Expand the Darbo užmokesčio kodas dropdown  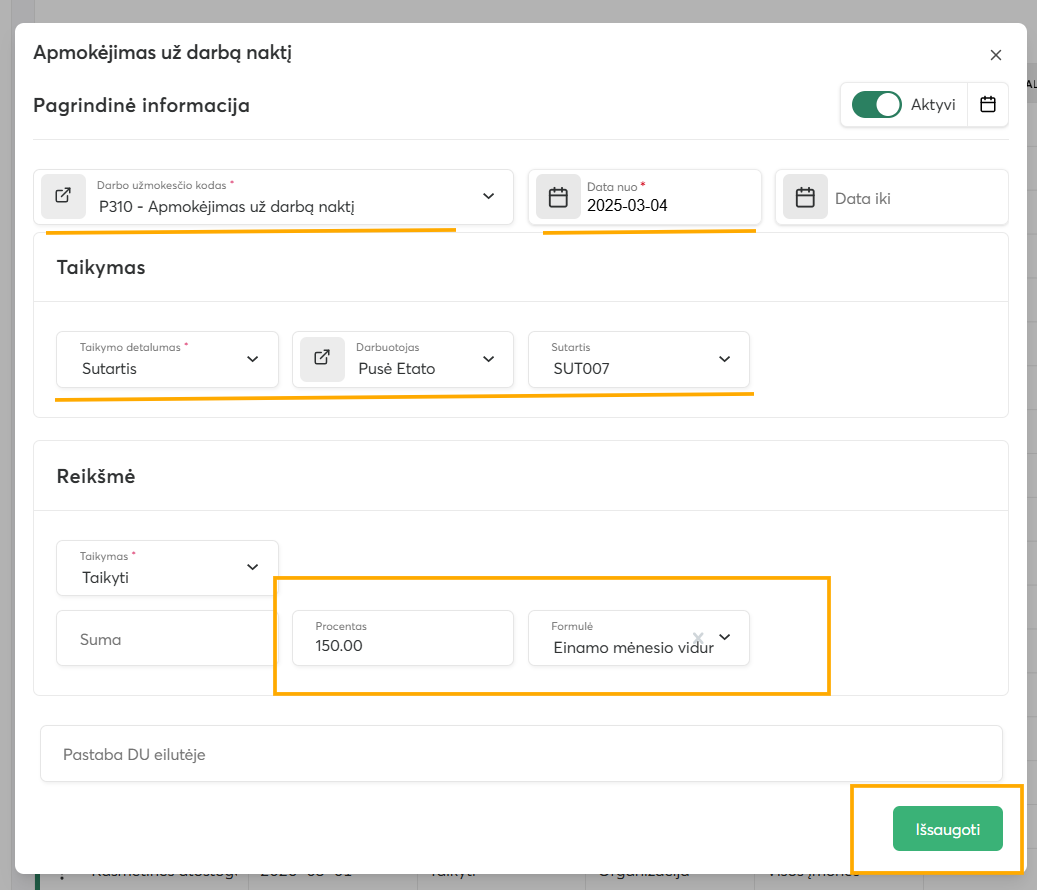click(x=489, y=196)
